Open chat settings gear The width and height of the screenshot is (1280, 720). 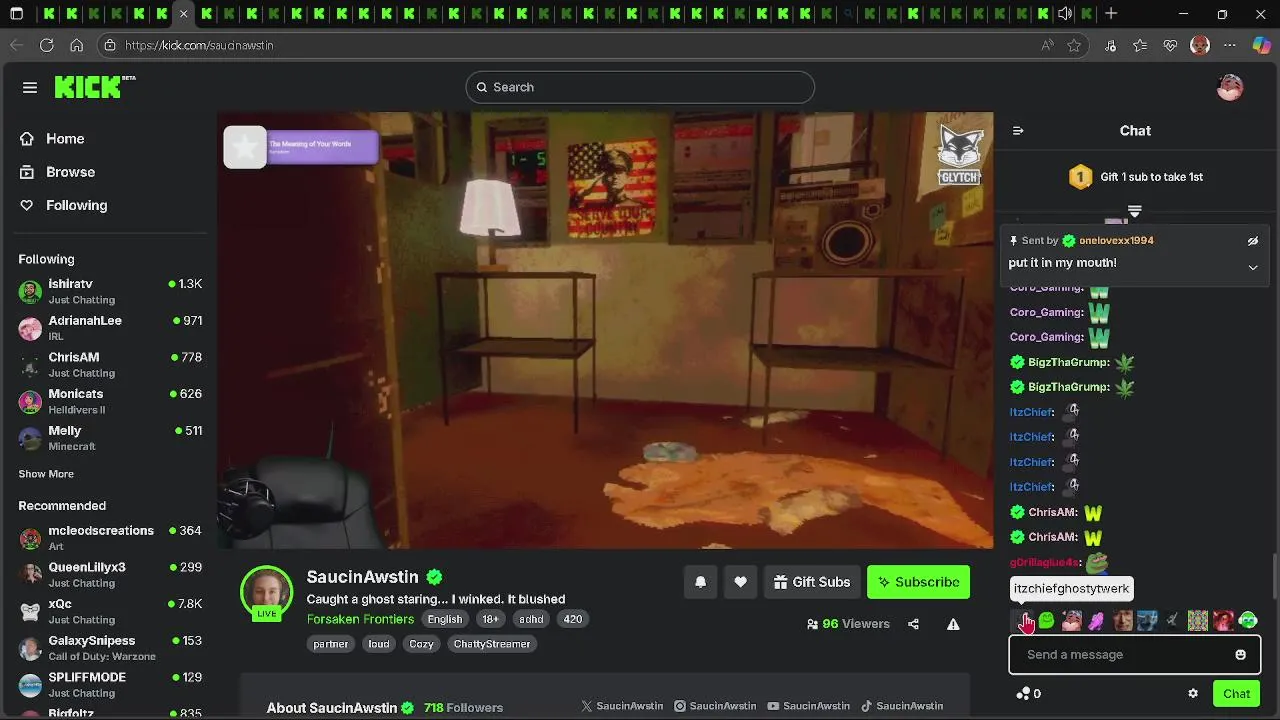(x=1192, y=694)
